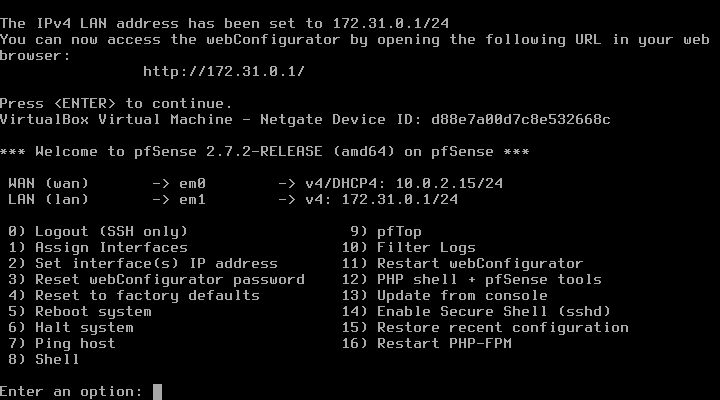Choose option 9 pfTop
This screenshot has width=720, height=400.
(x=386, y=231)
